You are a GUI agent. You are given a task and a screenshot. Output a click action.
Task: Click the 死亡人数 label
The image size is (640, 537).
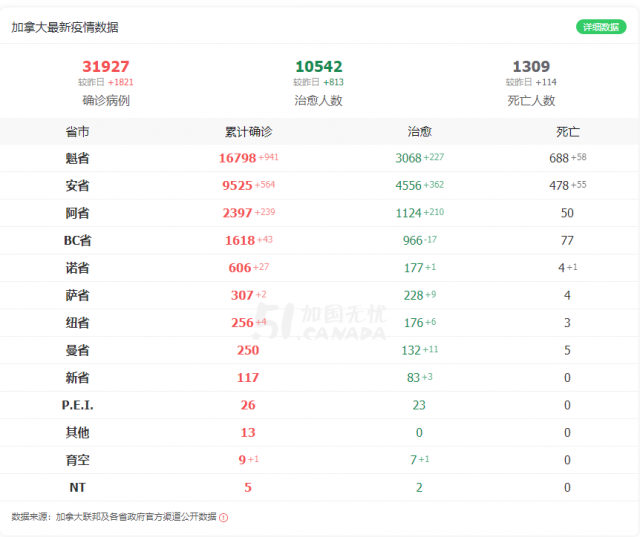(x=531, y=100)
